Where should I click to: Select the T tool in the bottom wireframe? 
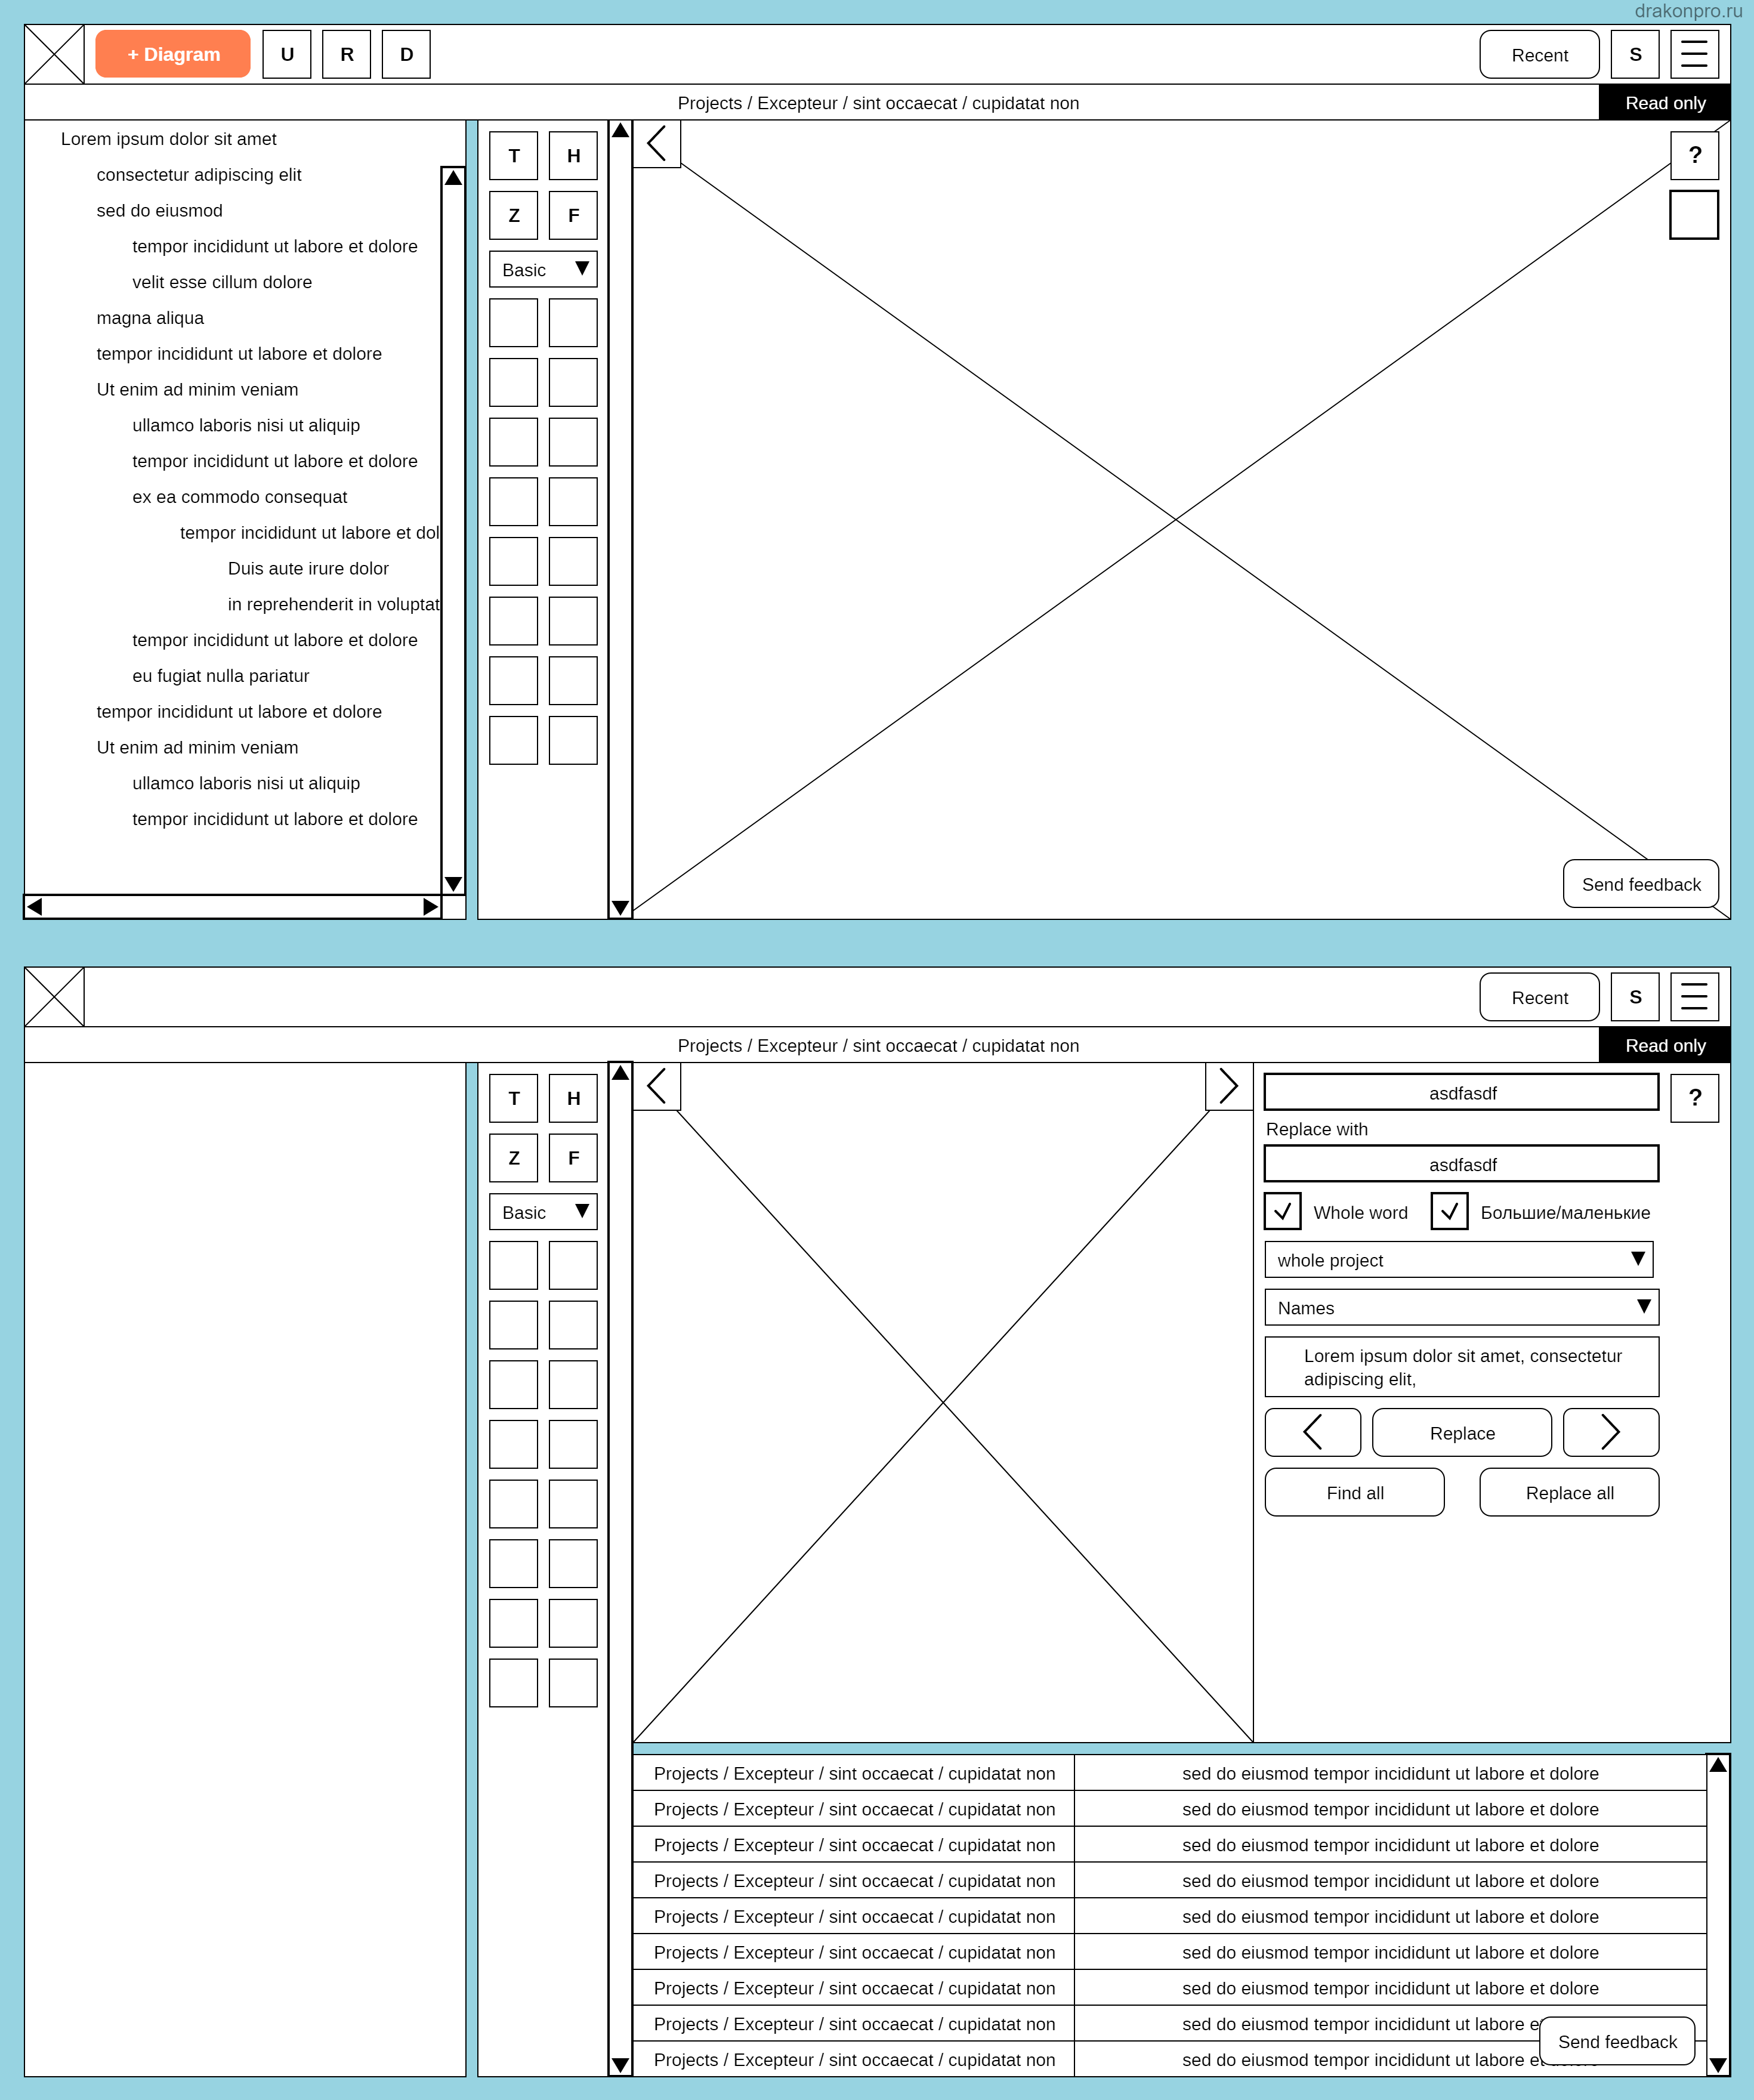click(x=514, y=1098)
